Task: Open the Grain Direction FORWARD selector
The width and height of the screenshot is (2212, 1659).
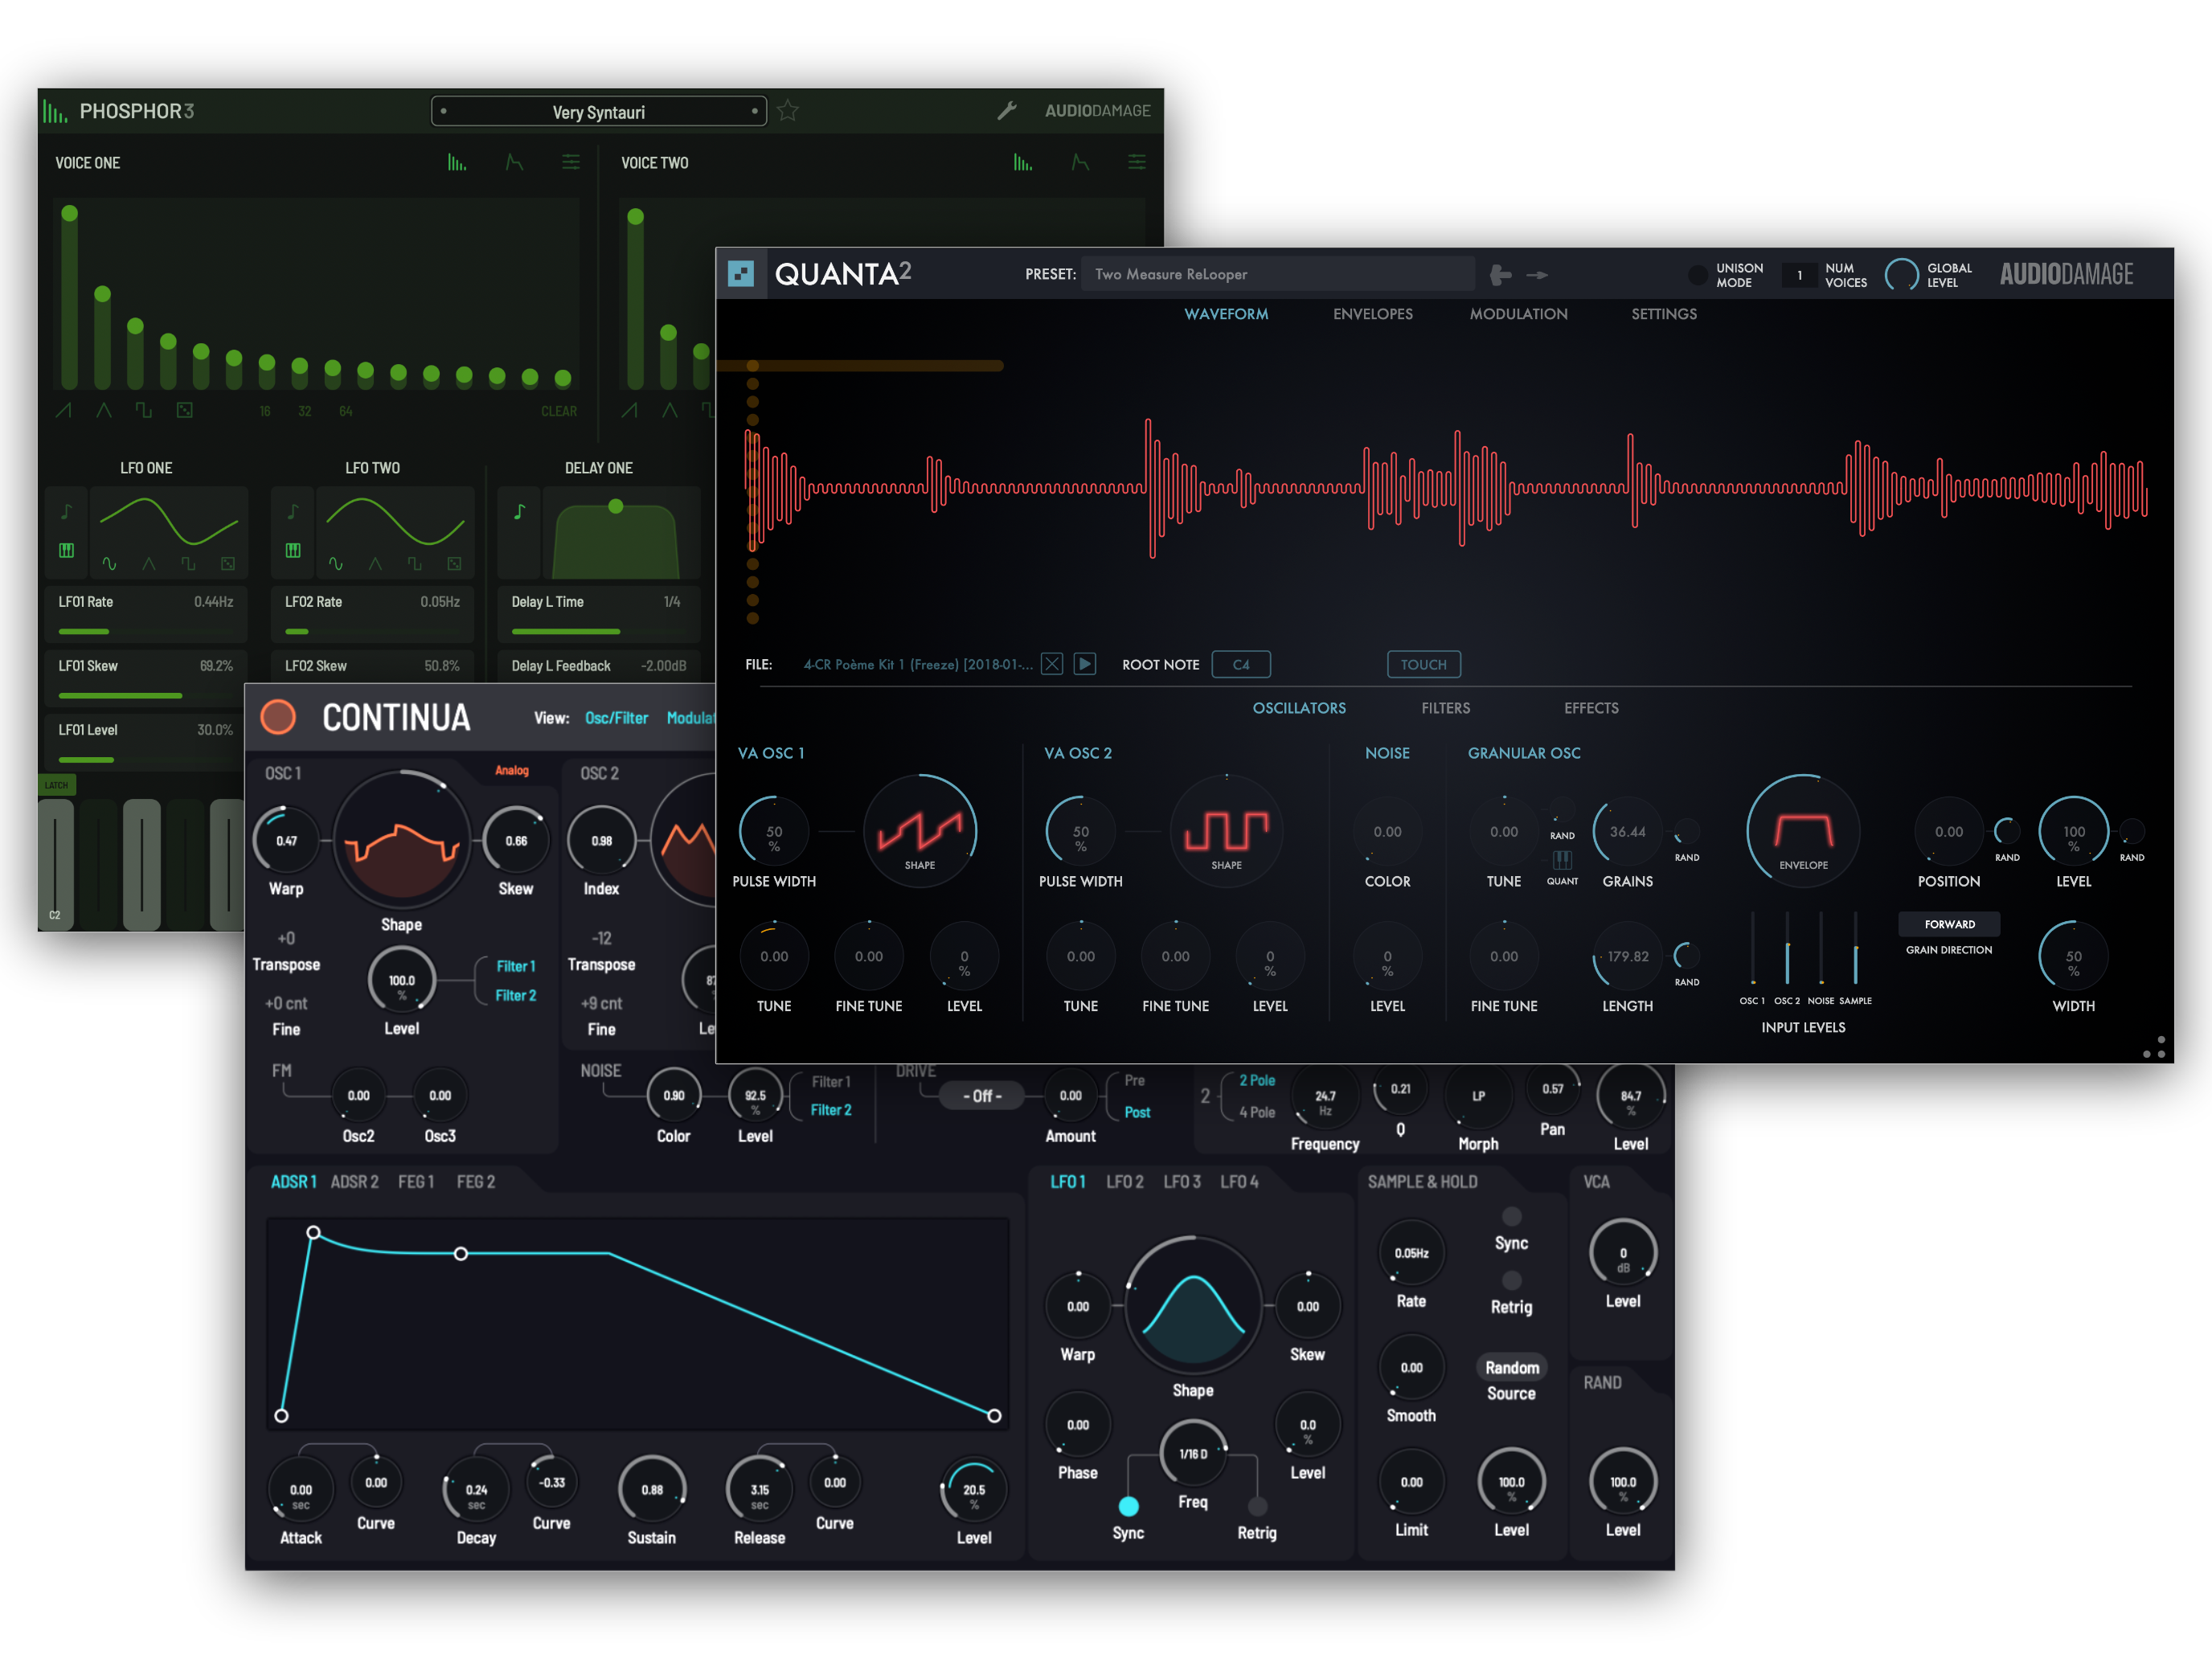Action: click(1949, 924)
